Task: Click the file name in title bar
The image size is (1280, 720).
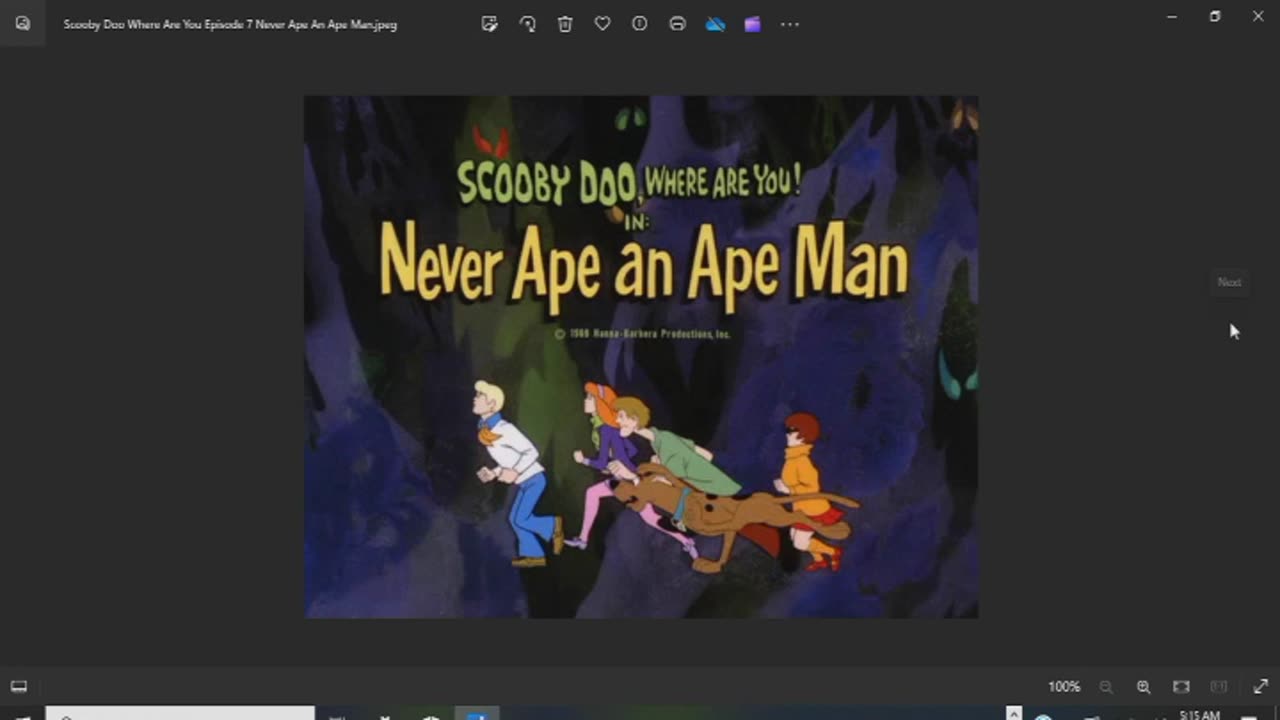Action: coord(230,24)
